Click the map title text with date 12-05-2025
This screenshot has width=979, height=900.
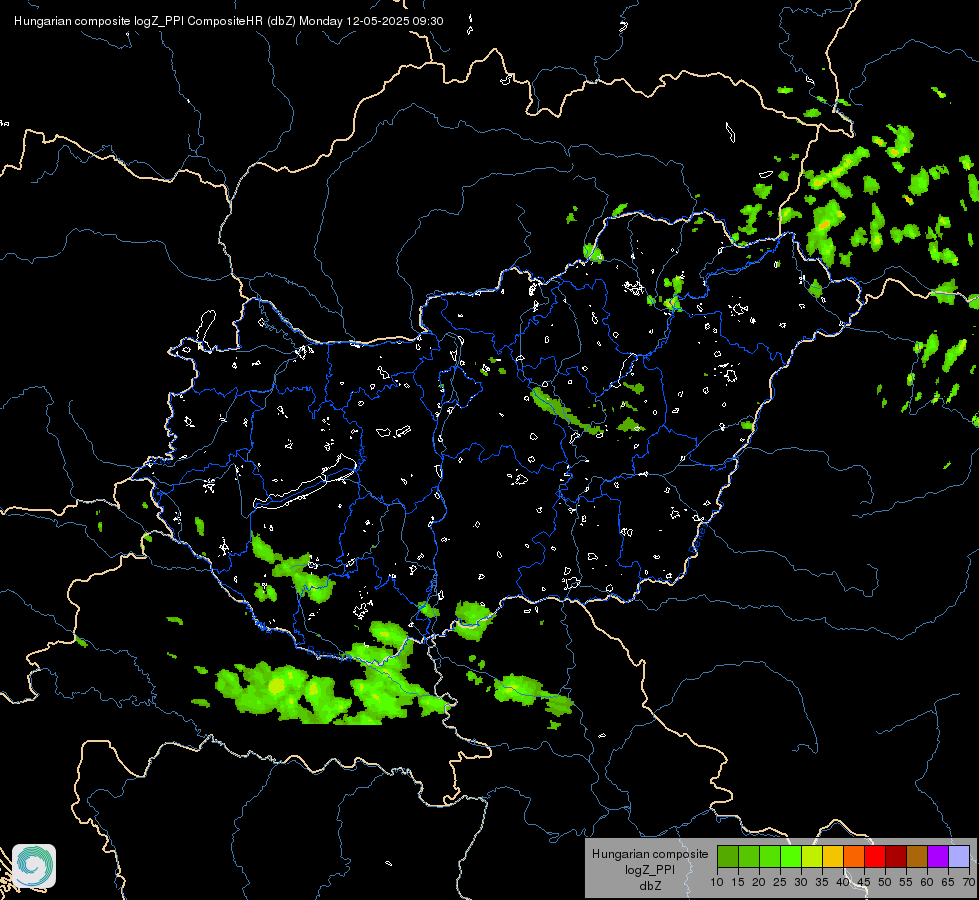(229, 21)
